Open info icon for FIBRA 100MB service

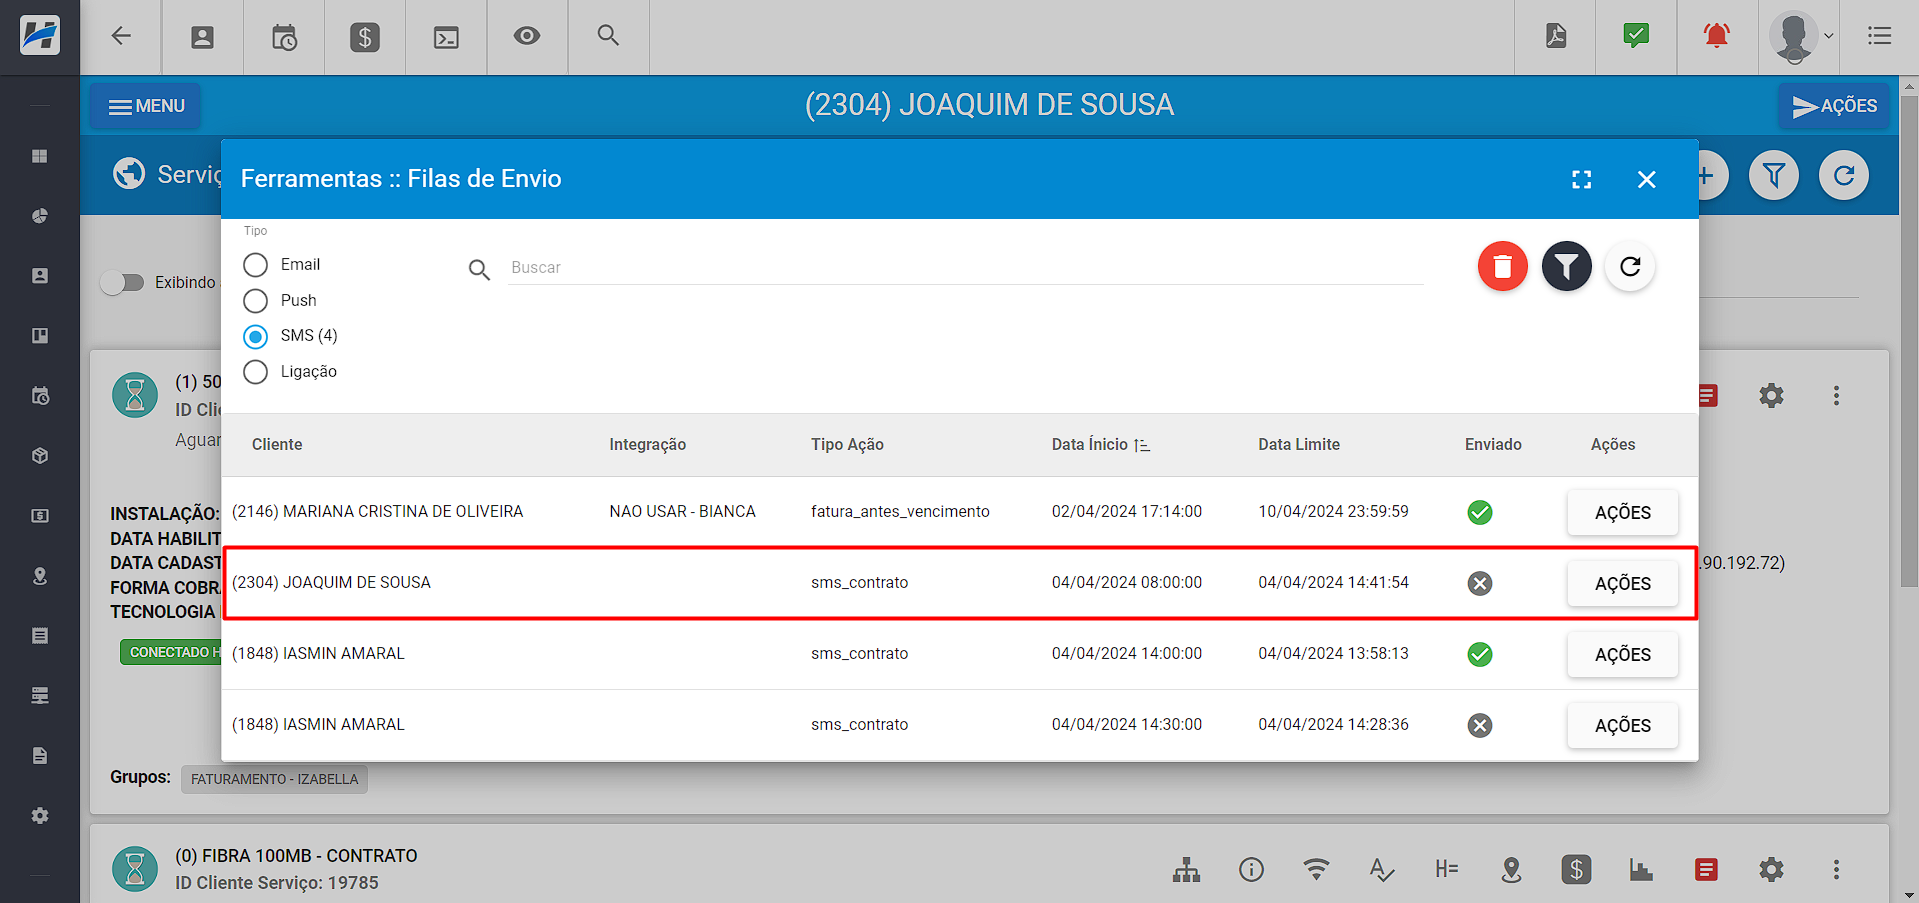tap(1251, 870)
